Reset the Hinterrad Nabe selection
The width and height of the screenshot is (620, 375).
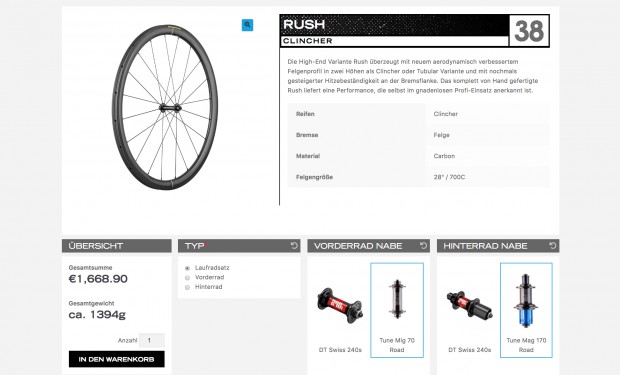tap(553, 246)
